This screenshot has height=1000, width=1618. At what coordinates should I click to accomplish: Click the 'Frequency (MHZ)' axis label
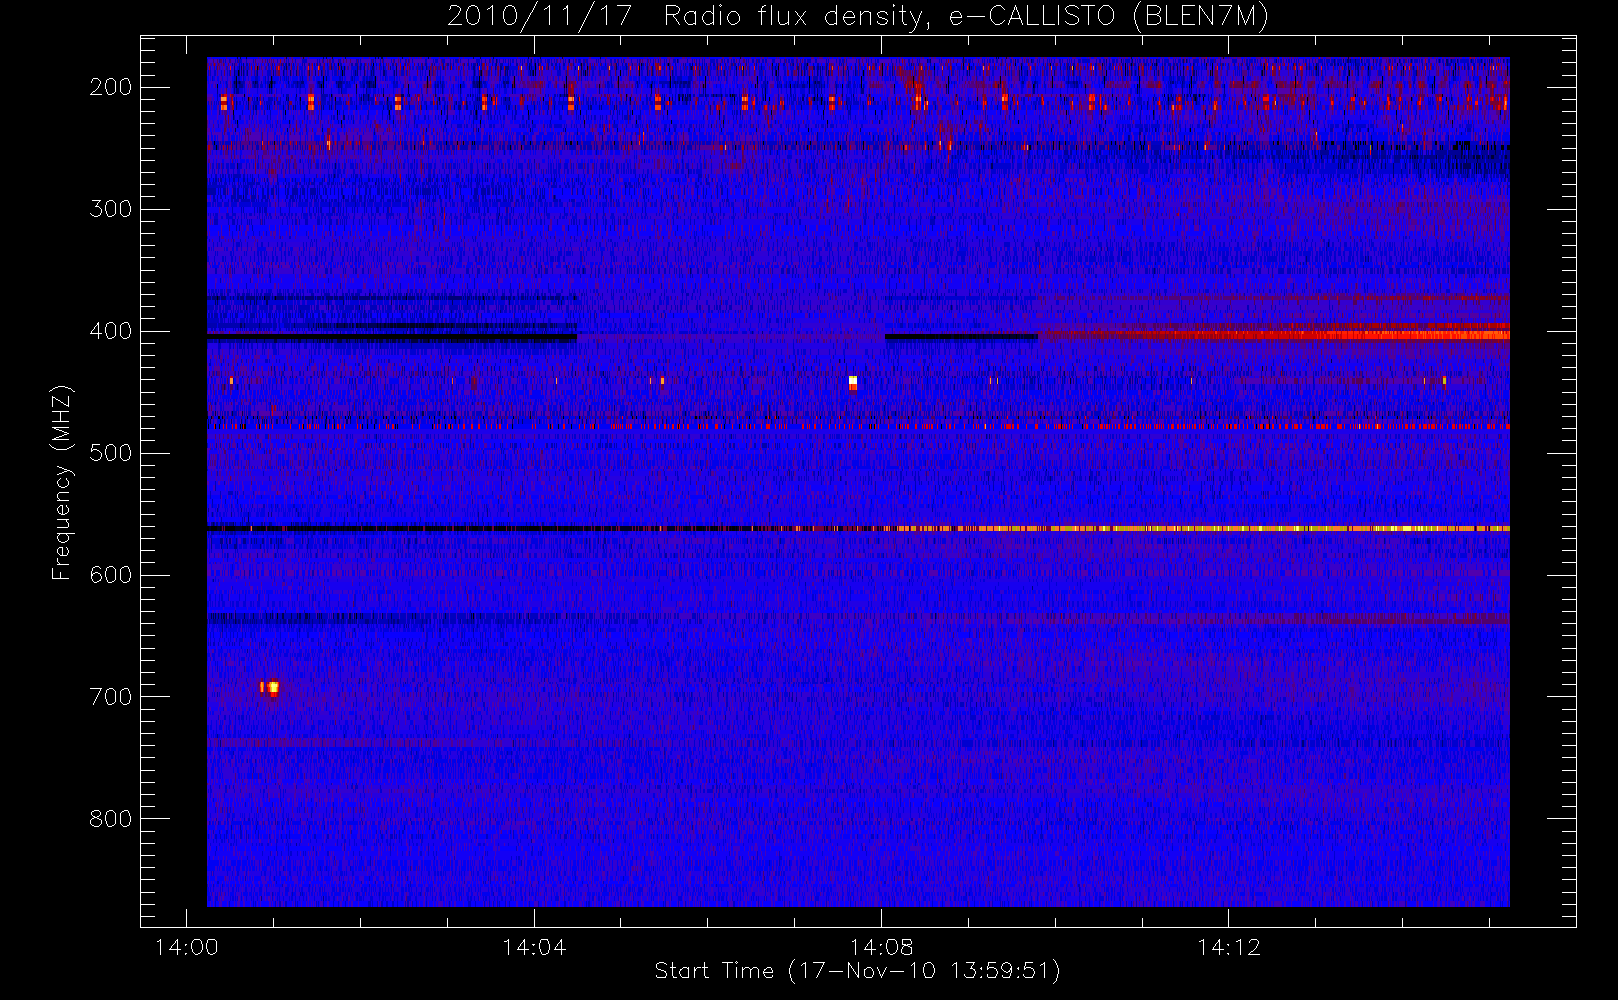(62, 482)
